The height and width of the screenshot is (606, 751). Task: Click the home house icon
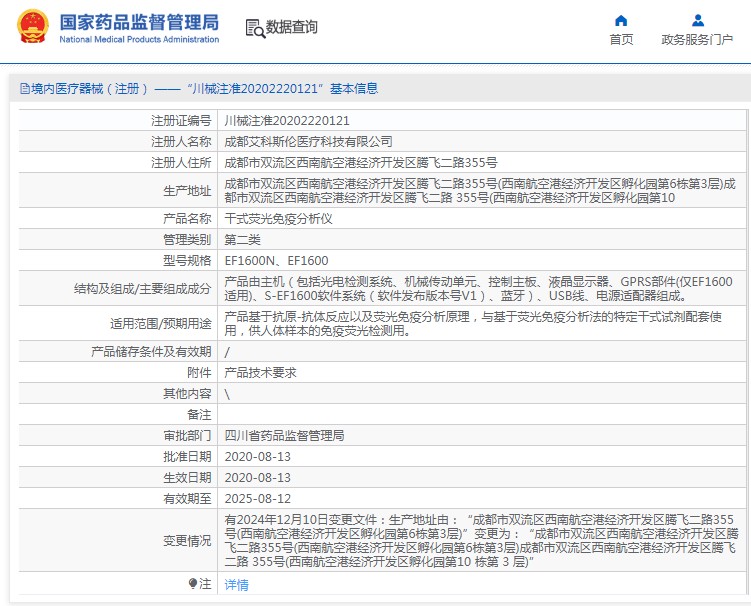621,20
